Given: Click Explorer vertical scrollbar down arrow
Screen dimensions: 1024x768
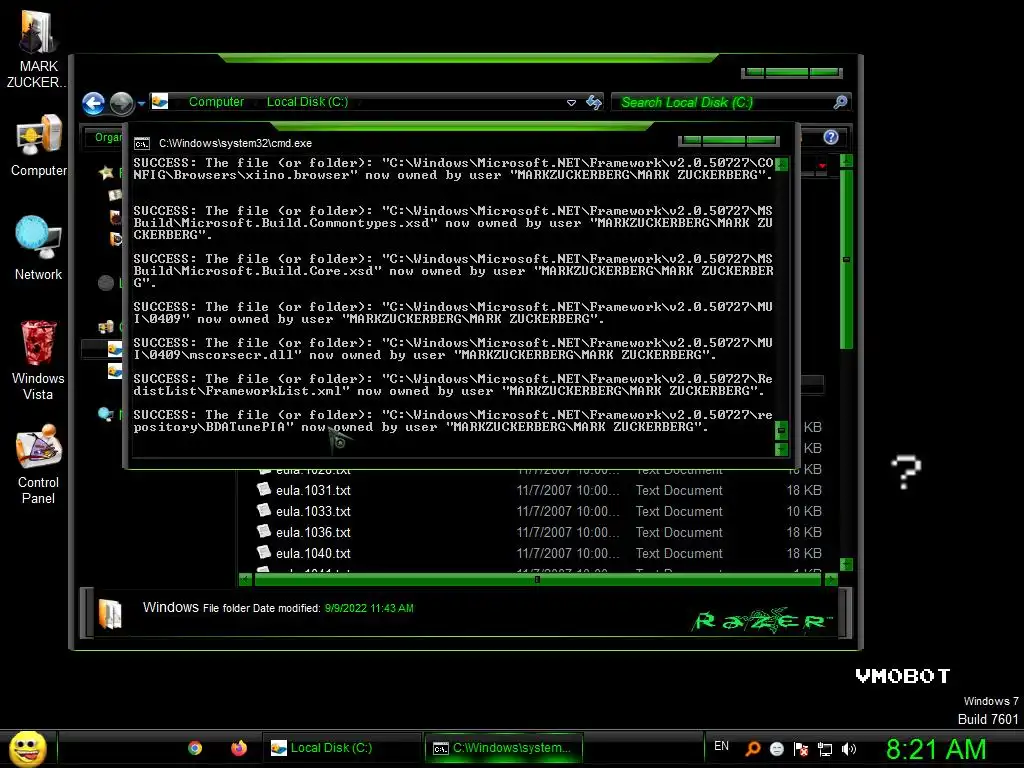Looking at the screenshot, I should (x=846, y=564).
